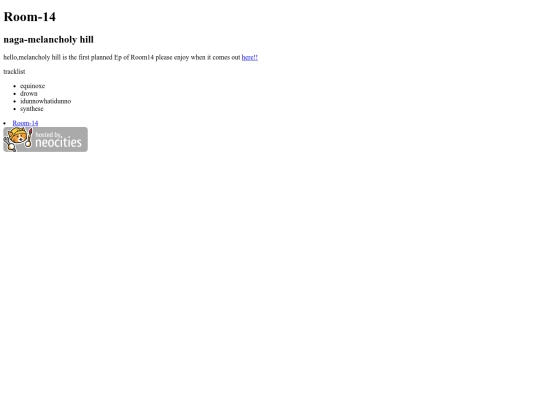540x405 pixels.
Task: Click the bullet beside "synthese"
Action: click(14, 109)
